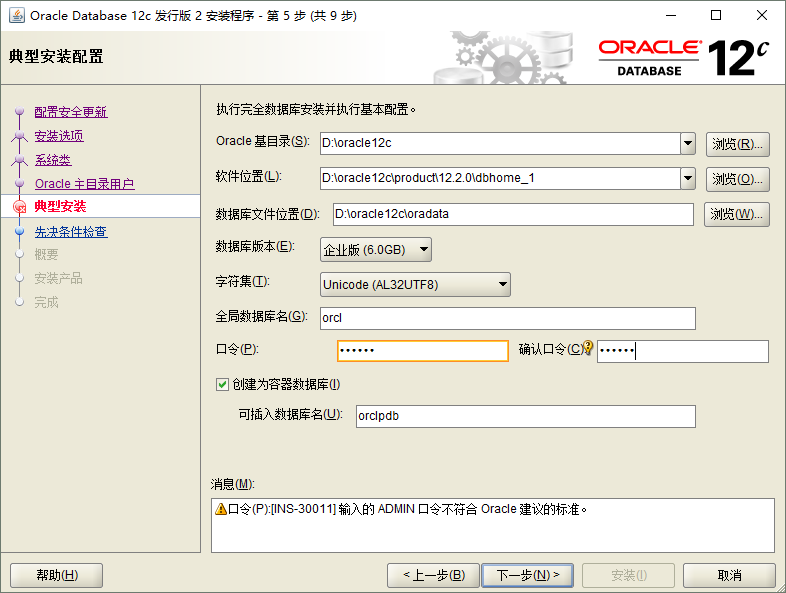Click the red current-step marker beside 典型安装
Viewport: 786px width, 593px height.
pyautogui.click(x=20, y=207)
